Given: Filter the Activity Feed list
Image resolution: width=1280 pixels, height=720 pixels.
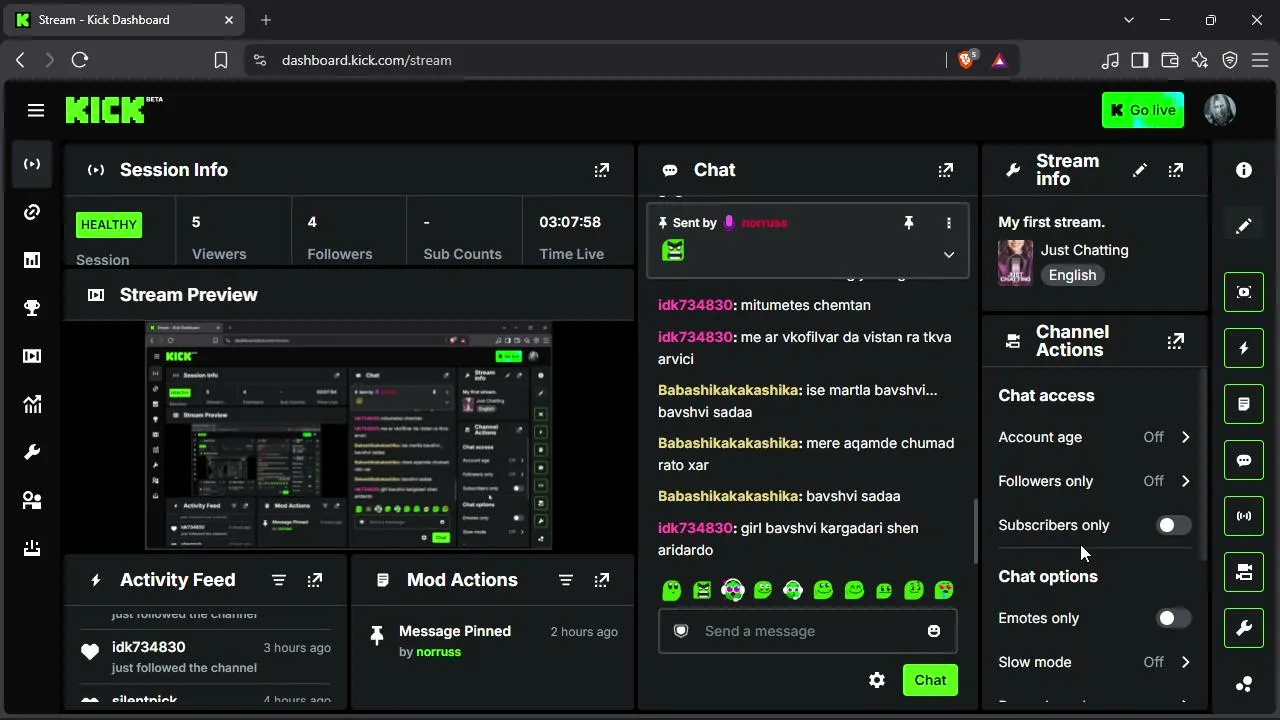Looking at the screenshot, I should tap(279, 580).
